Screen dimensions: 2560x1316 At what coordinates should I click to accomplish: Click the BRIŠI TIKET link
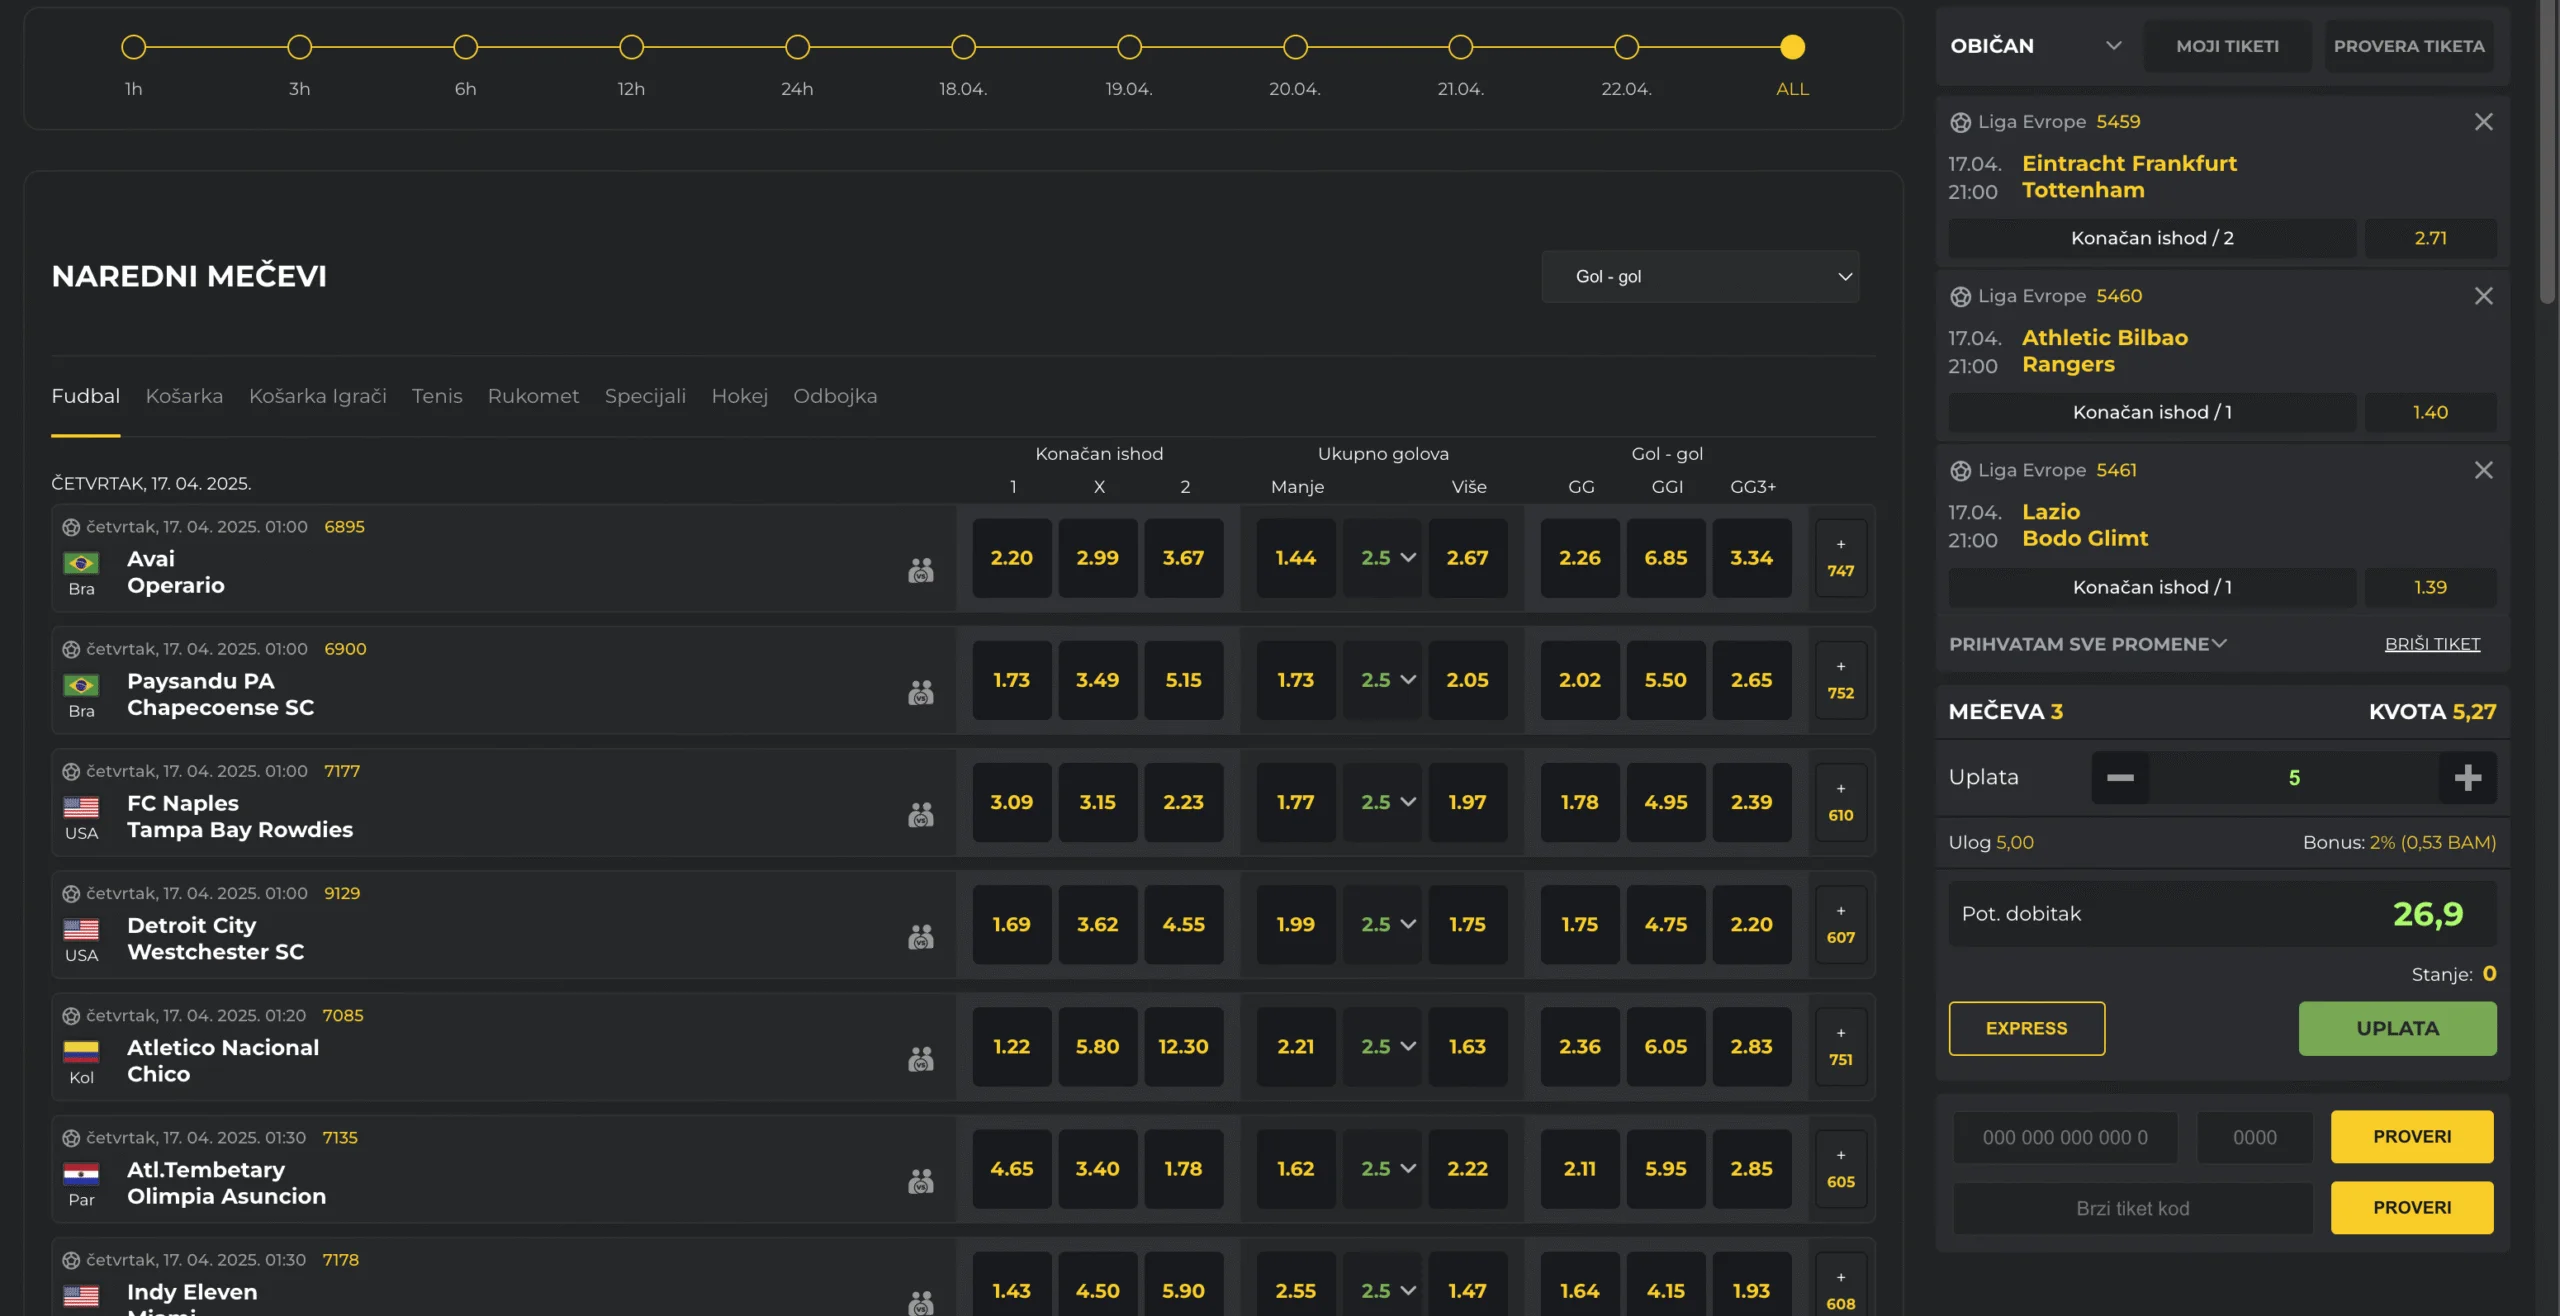click(x=2432, y=644)
